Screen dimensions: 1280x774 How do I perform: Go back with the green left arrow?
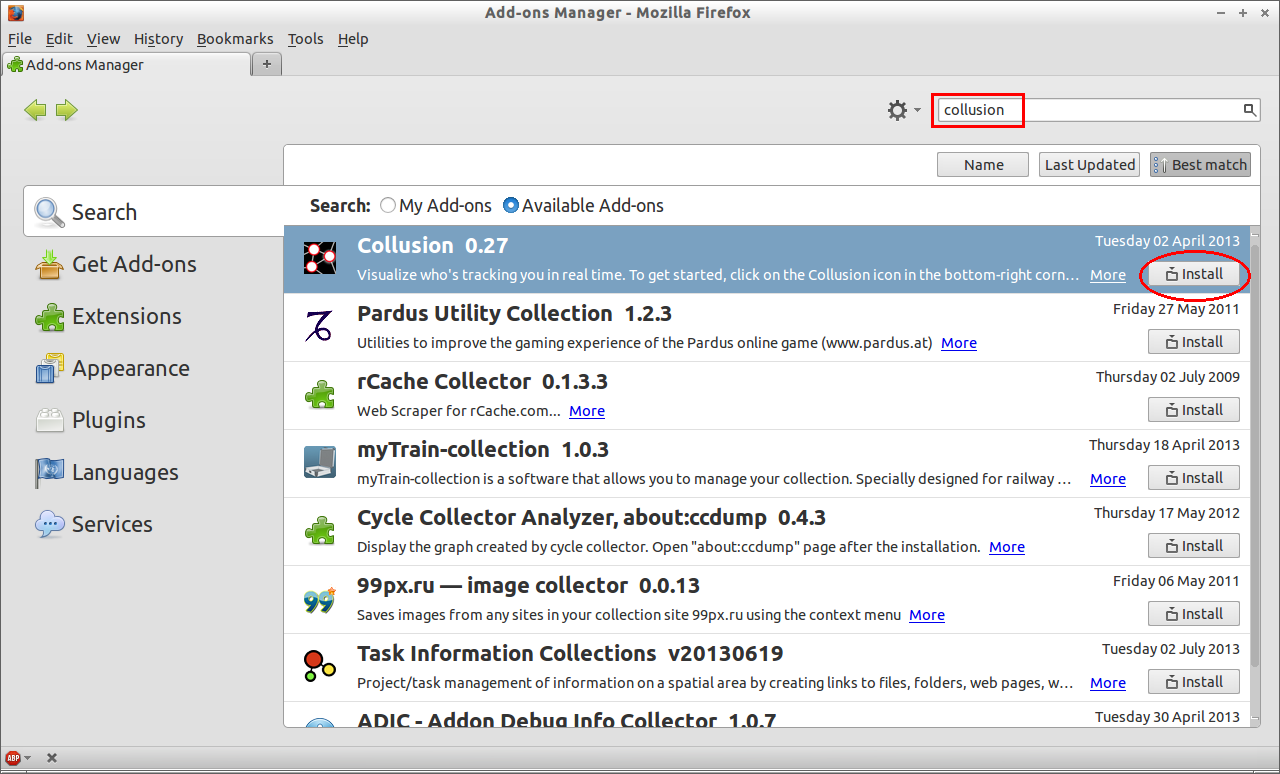coord(35,110)
